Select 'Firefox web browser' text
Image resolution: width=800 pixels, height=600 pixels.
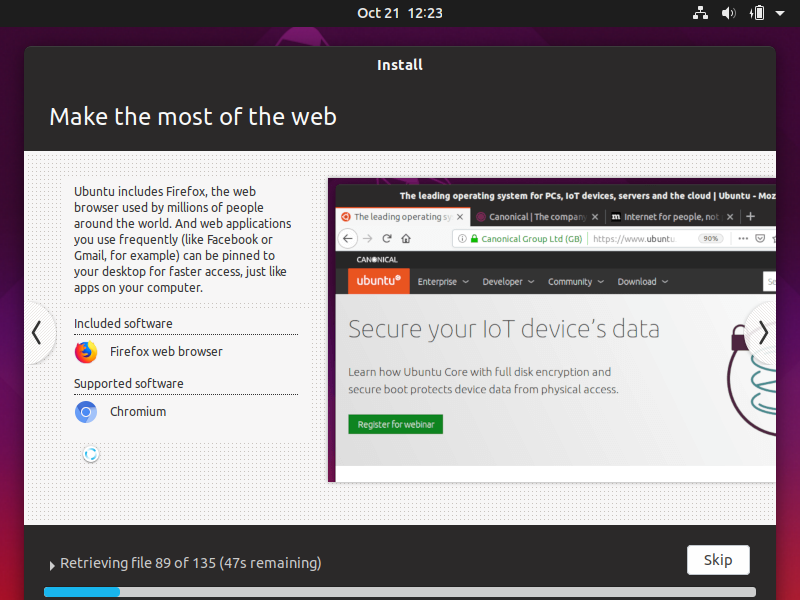click(x=166, y=352)
